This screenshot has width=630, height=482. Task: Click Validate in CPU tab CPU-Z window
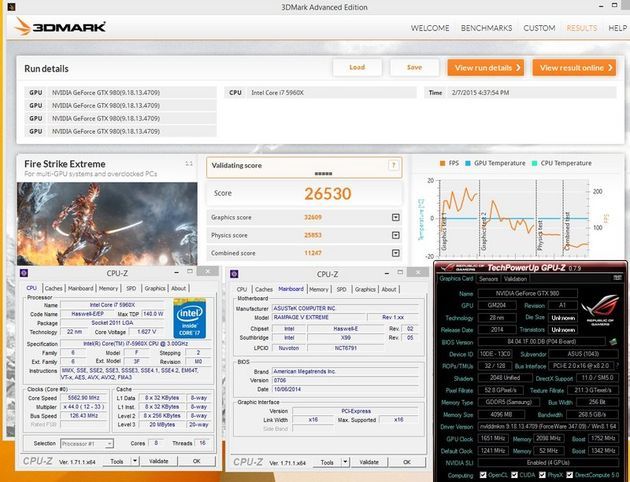[x=158, y=461]
